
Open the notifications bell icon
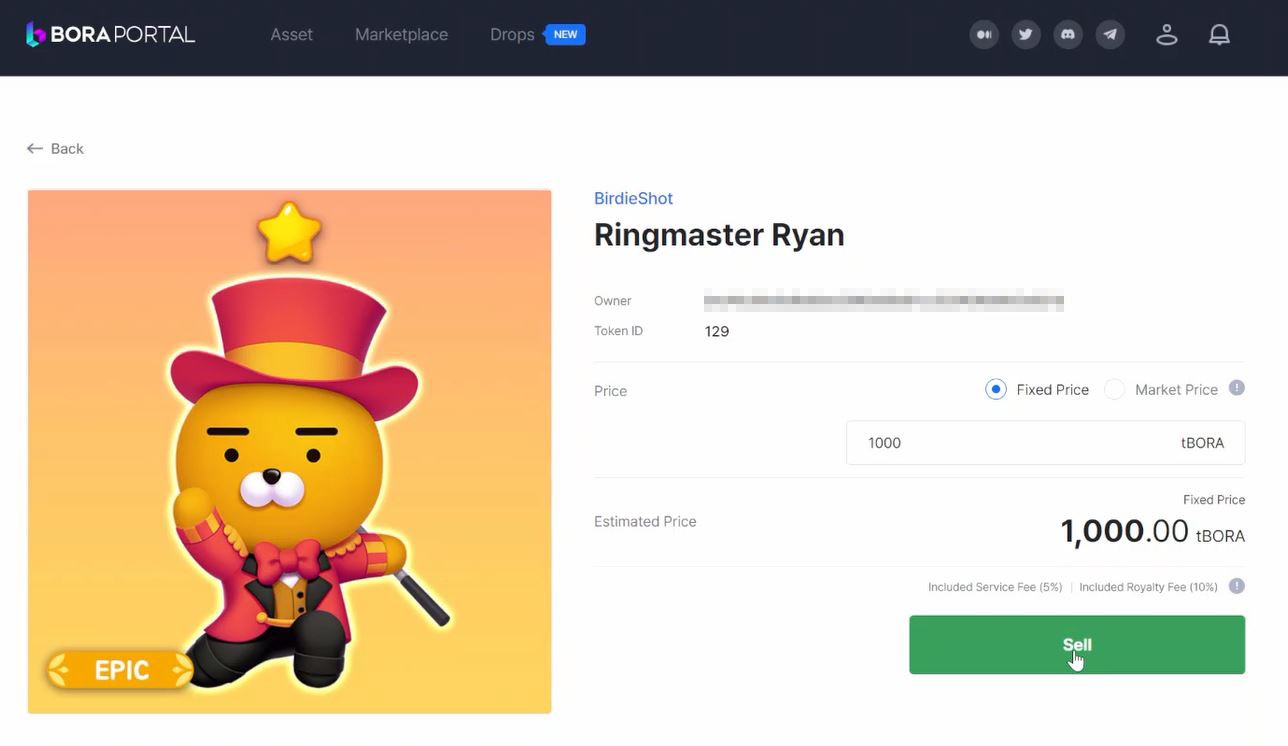(x=1219, y=35)
